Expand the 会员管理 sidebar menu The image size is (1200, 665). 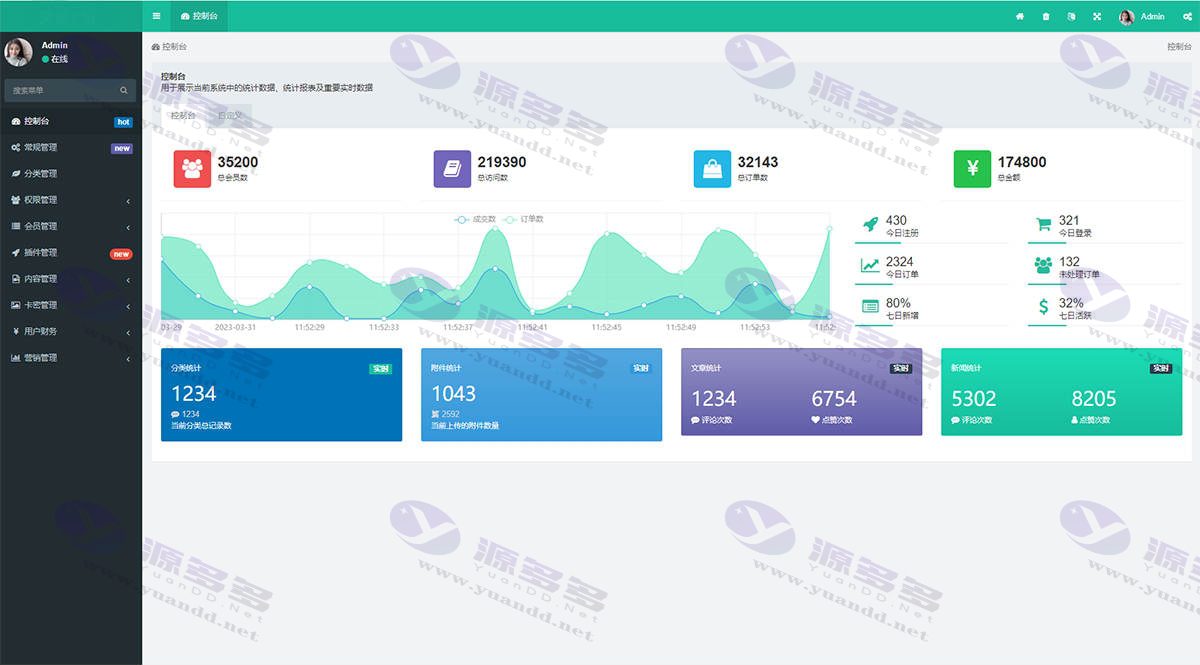(71, 226)
